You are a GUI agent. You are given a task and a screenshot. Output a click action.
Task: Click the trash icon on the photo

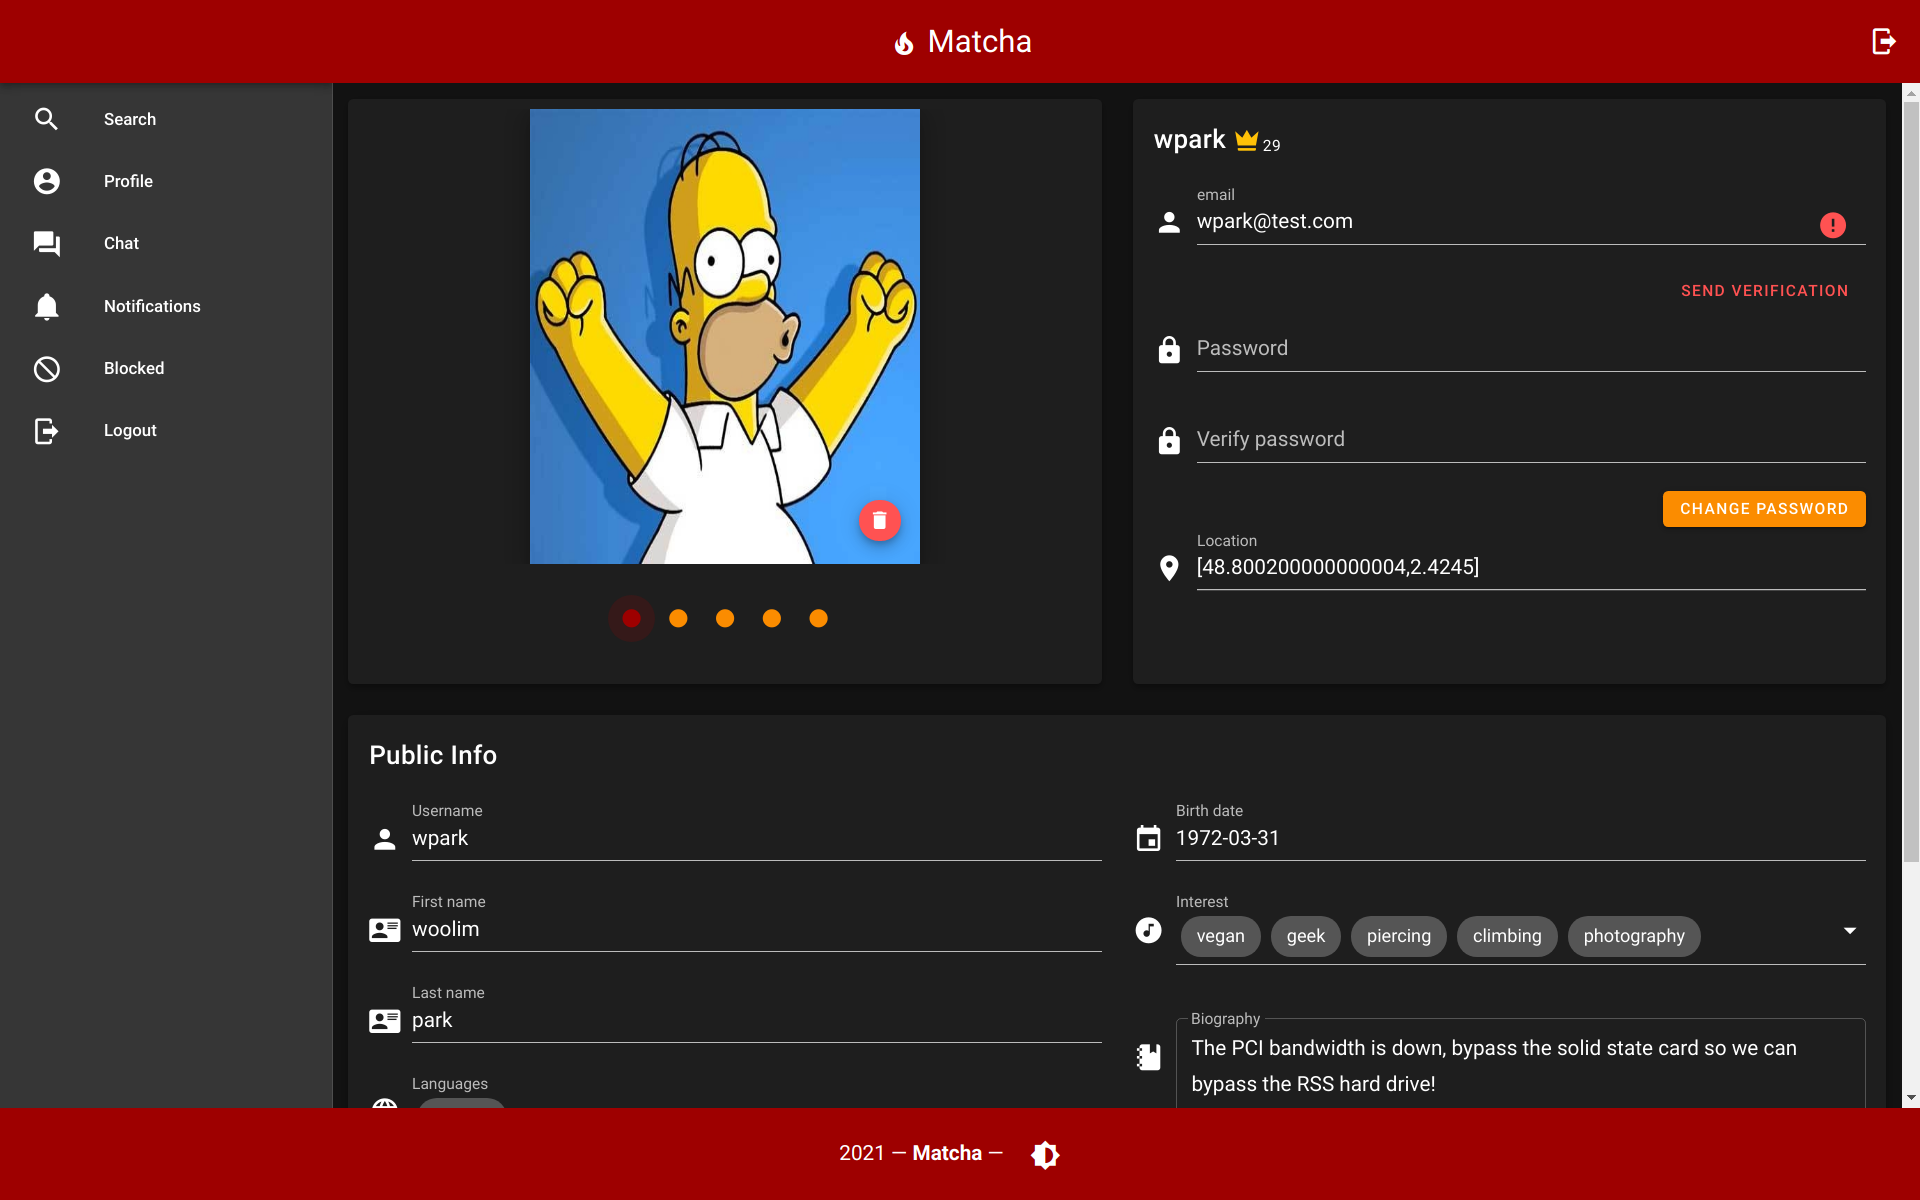pos(879,520)
